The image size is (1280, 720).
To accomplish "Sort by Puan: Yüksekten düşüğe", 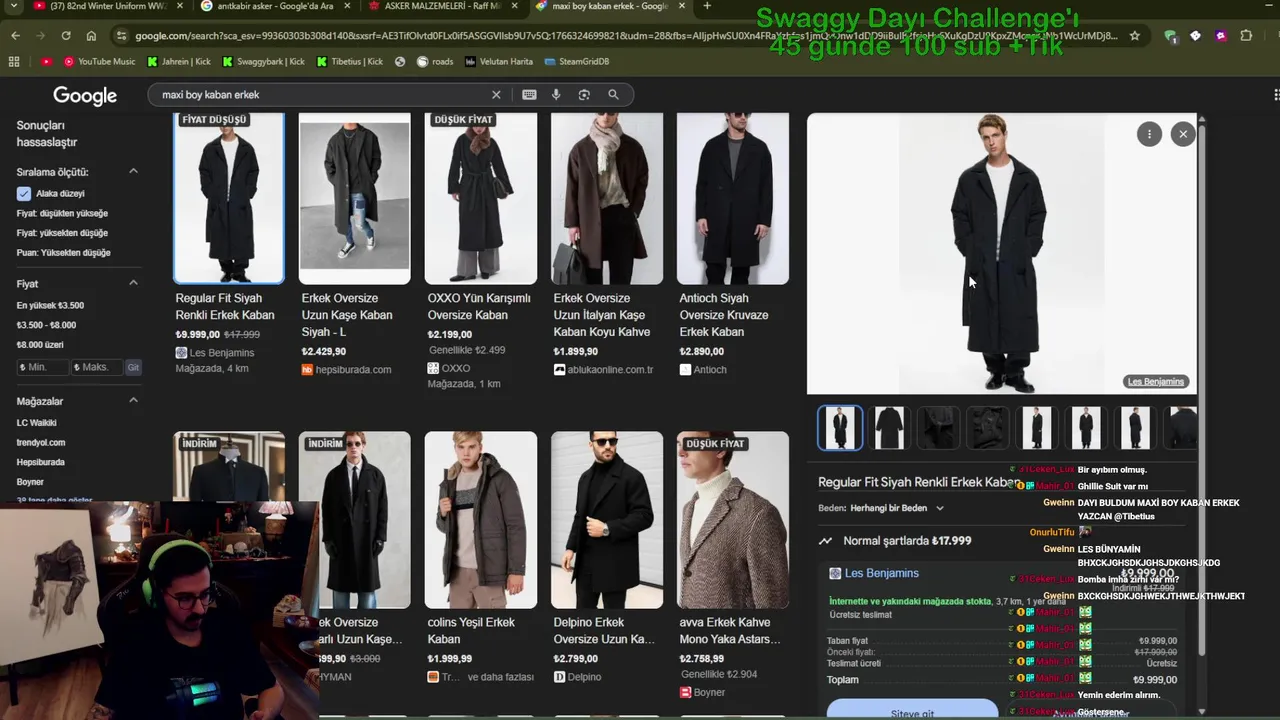I will 63,253.
